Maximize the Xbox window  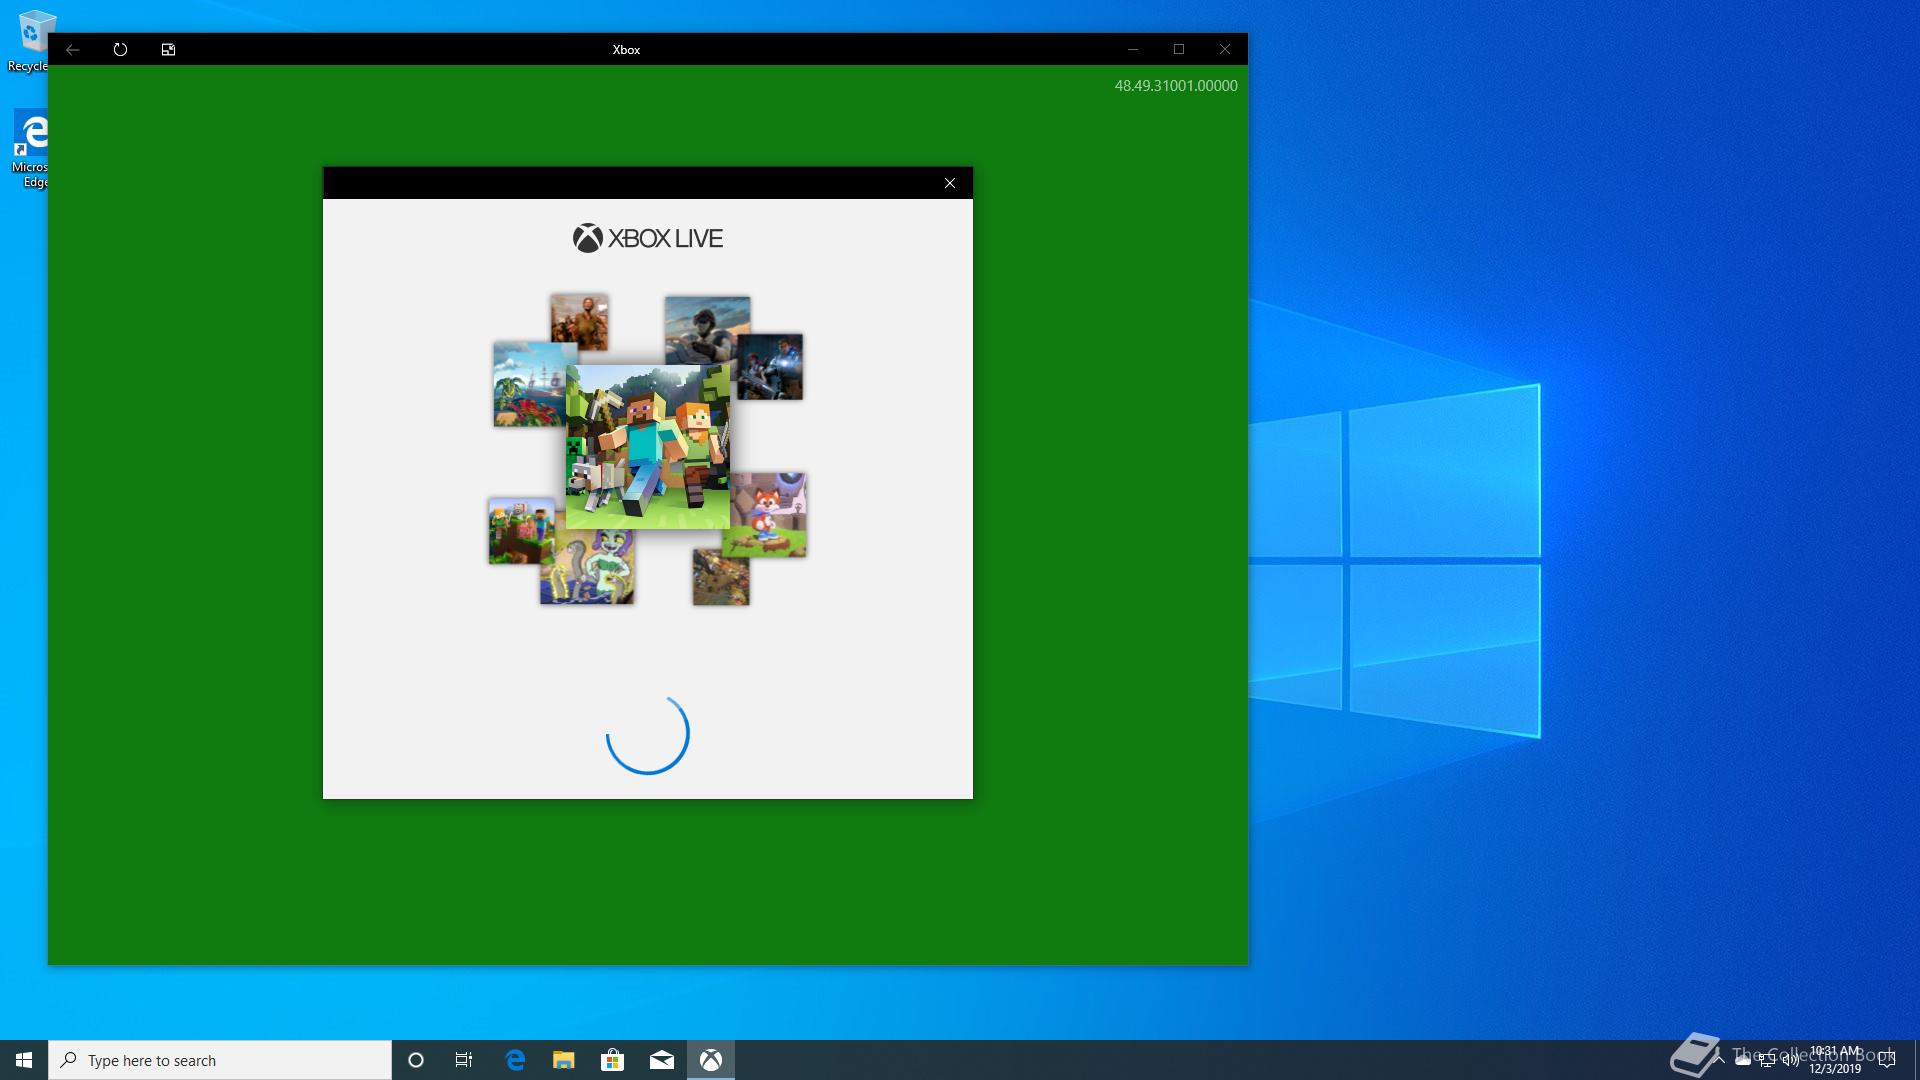[x=1179, y=49]
